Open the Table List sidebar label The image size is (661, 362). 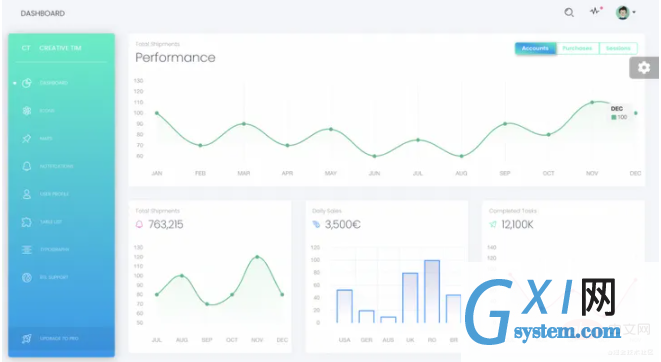51,222
